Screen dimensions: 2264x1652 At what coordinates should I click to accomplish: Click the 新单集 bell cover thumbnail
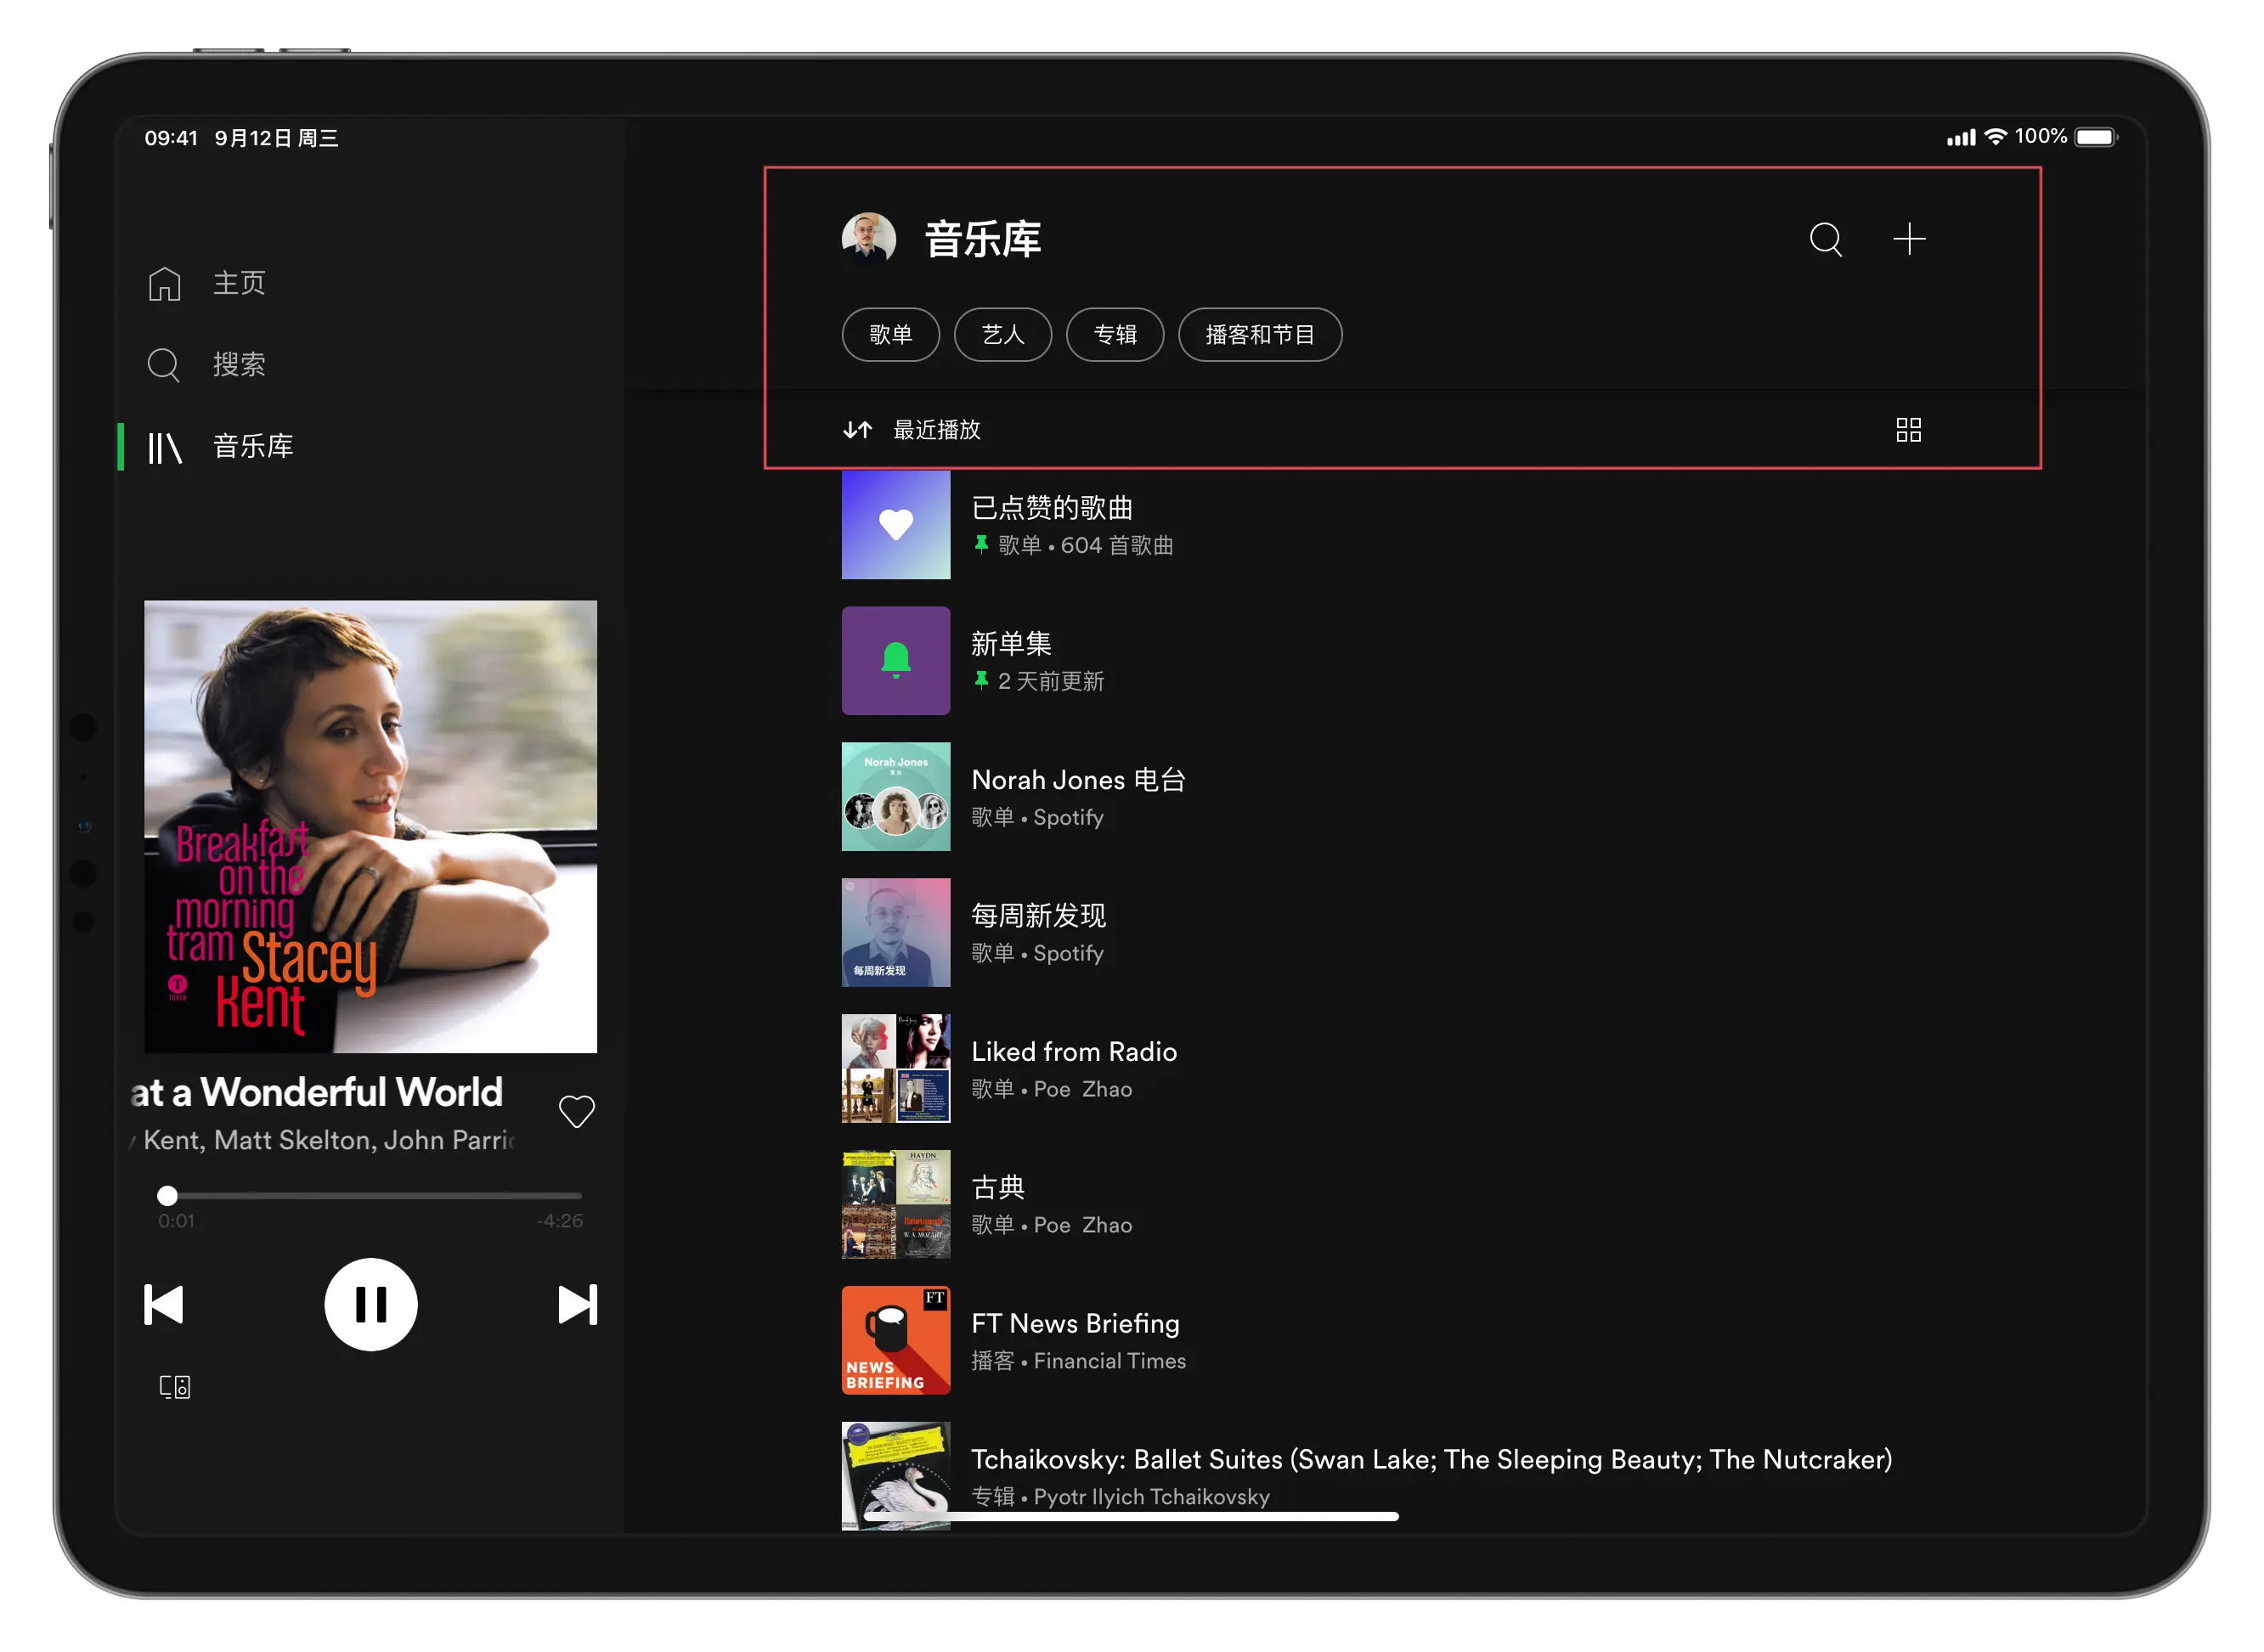coord(896,661)
